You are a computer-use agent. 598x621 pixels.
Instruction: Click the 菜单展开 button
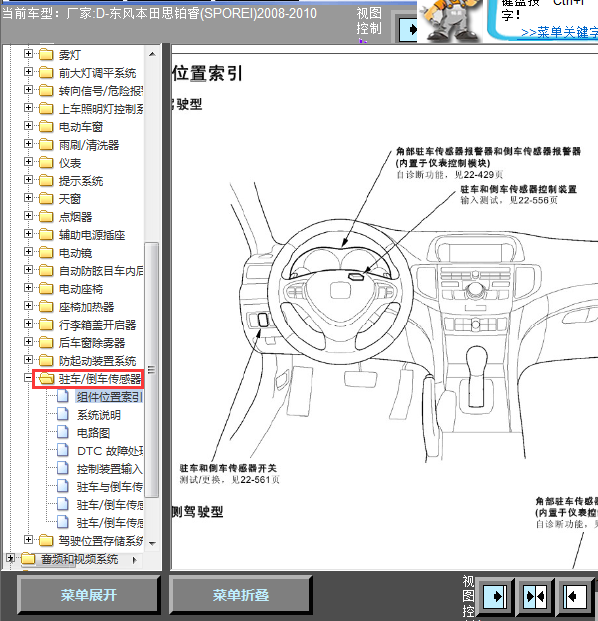tap(89, 594)
